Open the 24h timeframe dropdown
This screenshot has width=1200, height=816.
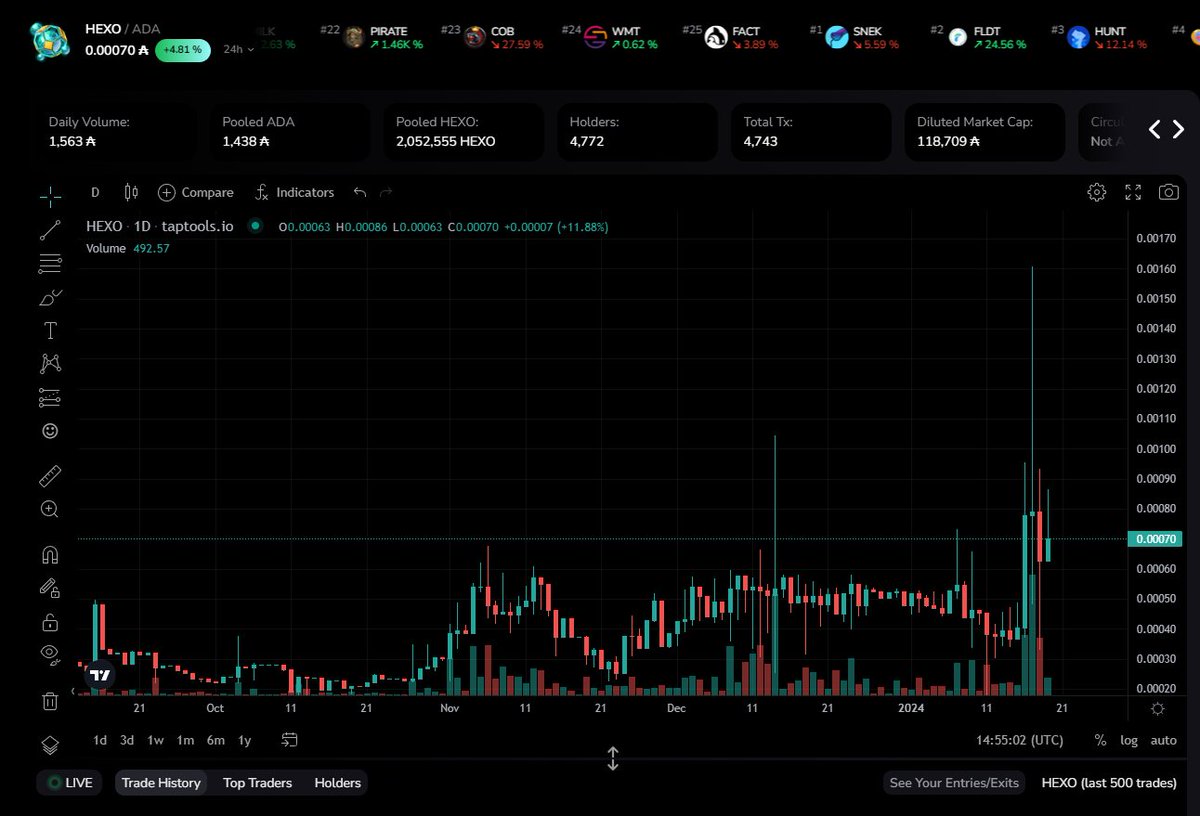[237, 49]
